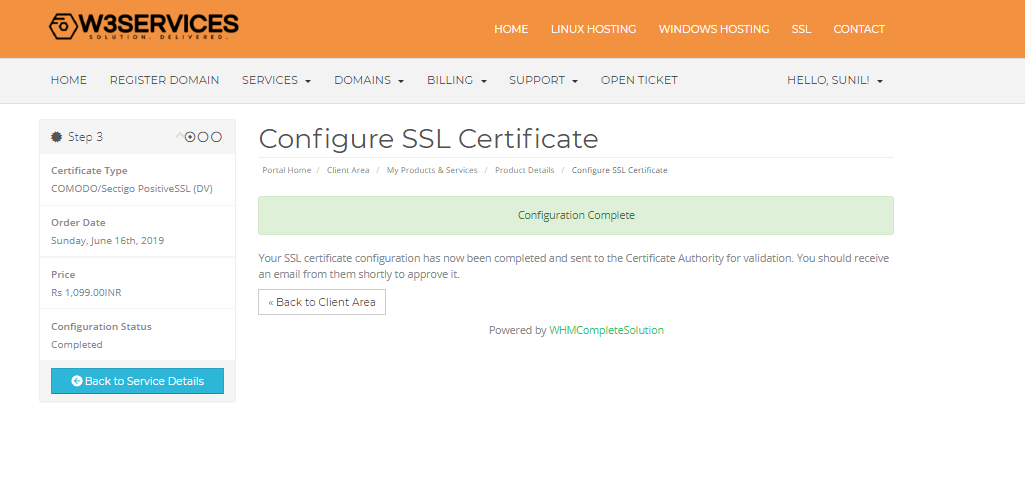Click the Configure SSL Certificate breadcrumb text
Screen dimensions: 1025x480
pyautogui.click(x=619, y=170)
